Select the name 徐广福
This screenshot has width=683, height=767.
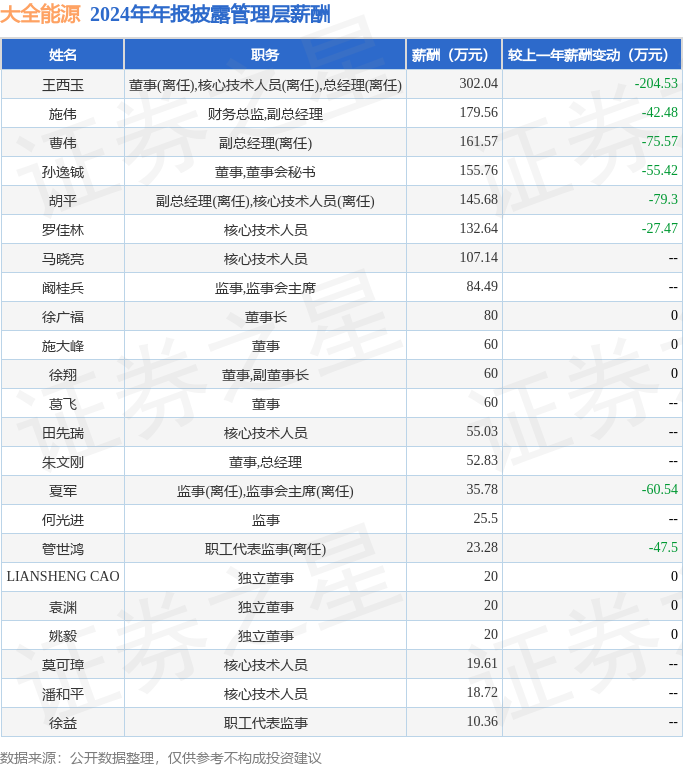tap(63, 317)
